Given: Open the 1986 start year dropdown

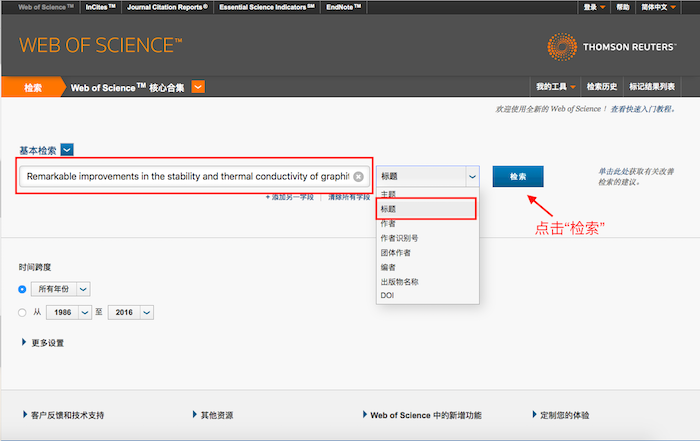Looking at the screenshot, I should point(69,312).
